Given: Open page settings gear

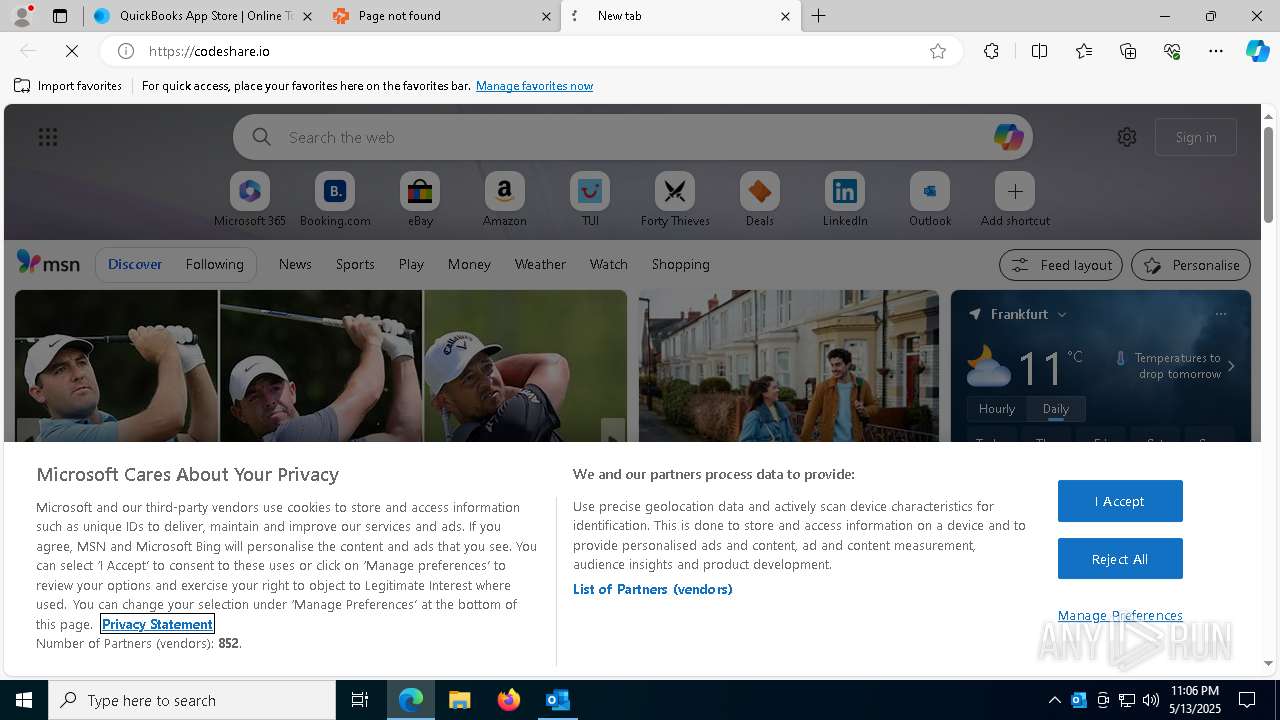Looking at the screenshot, I should pyautogui.click(x=1127, y=137).
